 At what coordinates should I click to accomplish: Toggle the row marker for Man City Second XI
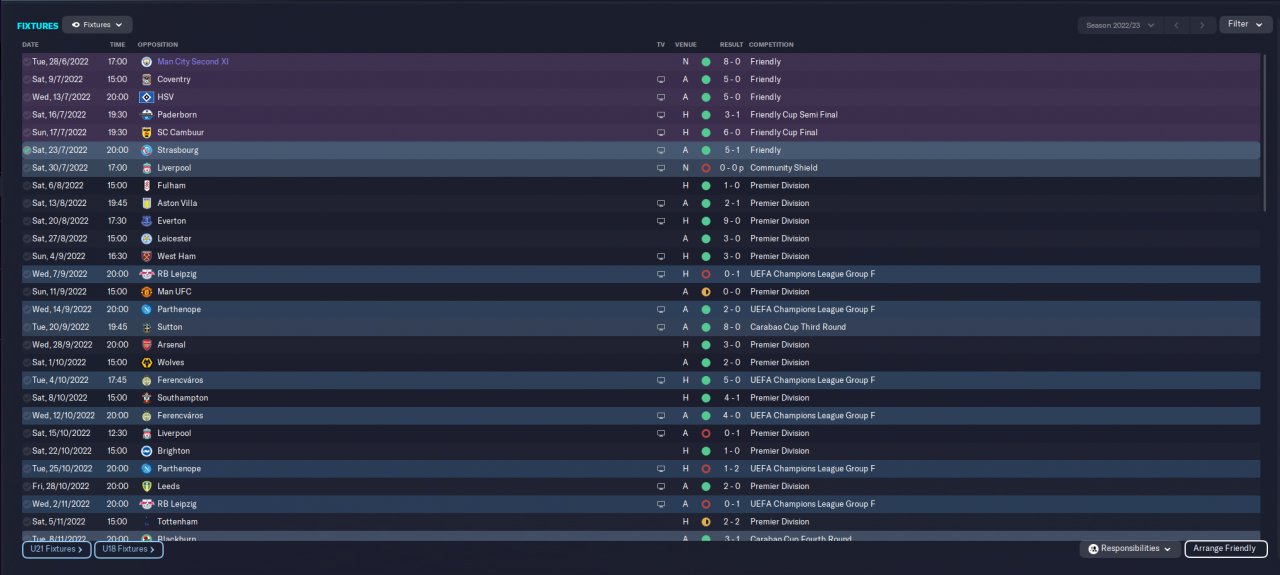tap(27, 62)
